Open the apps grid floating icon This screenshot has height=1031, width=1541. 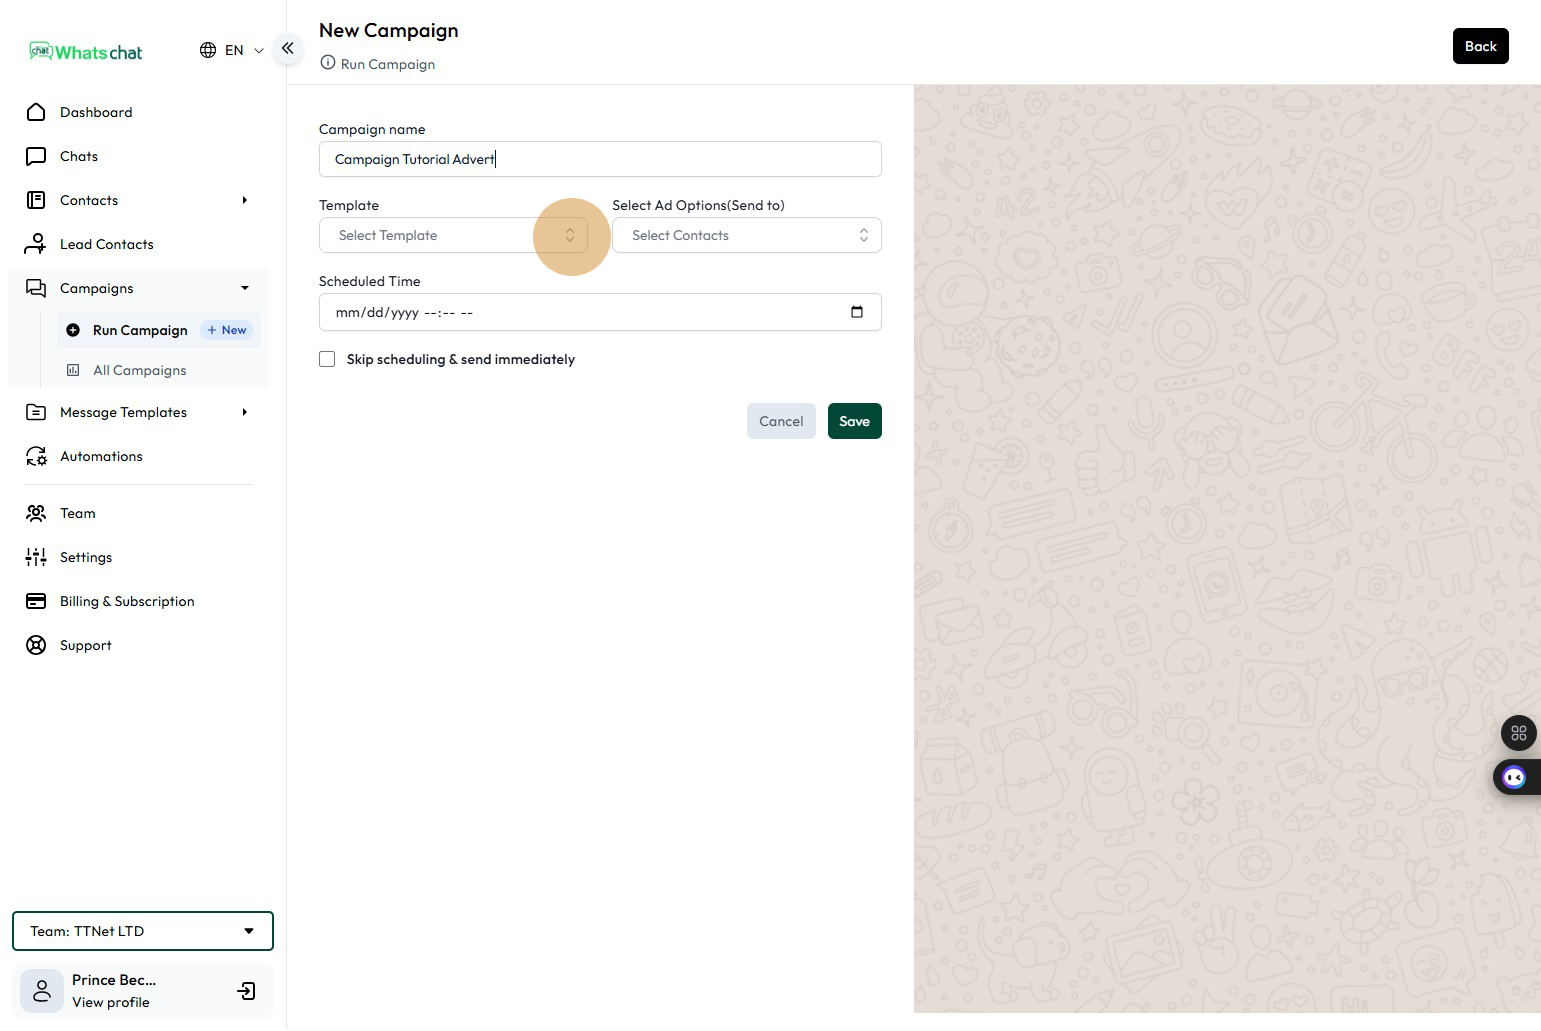pos(1518,733)
